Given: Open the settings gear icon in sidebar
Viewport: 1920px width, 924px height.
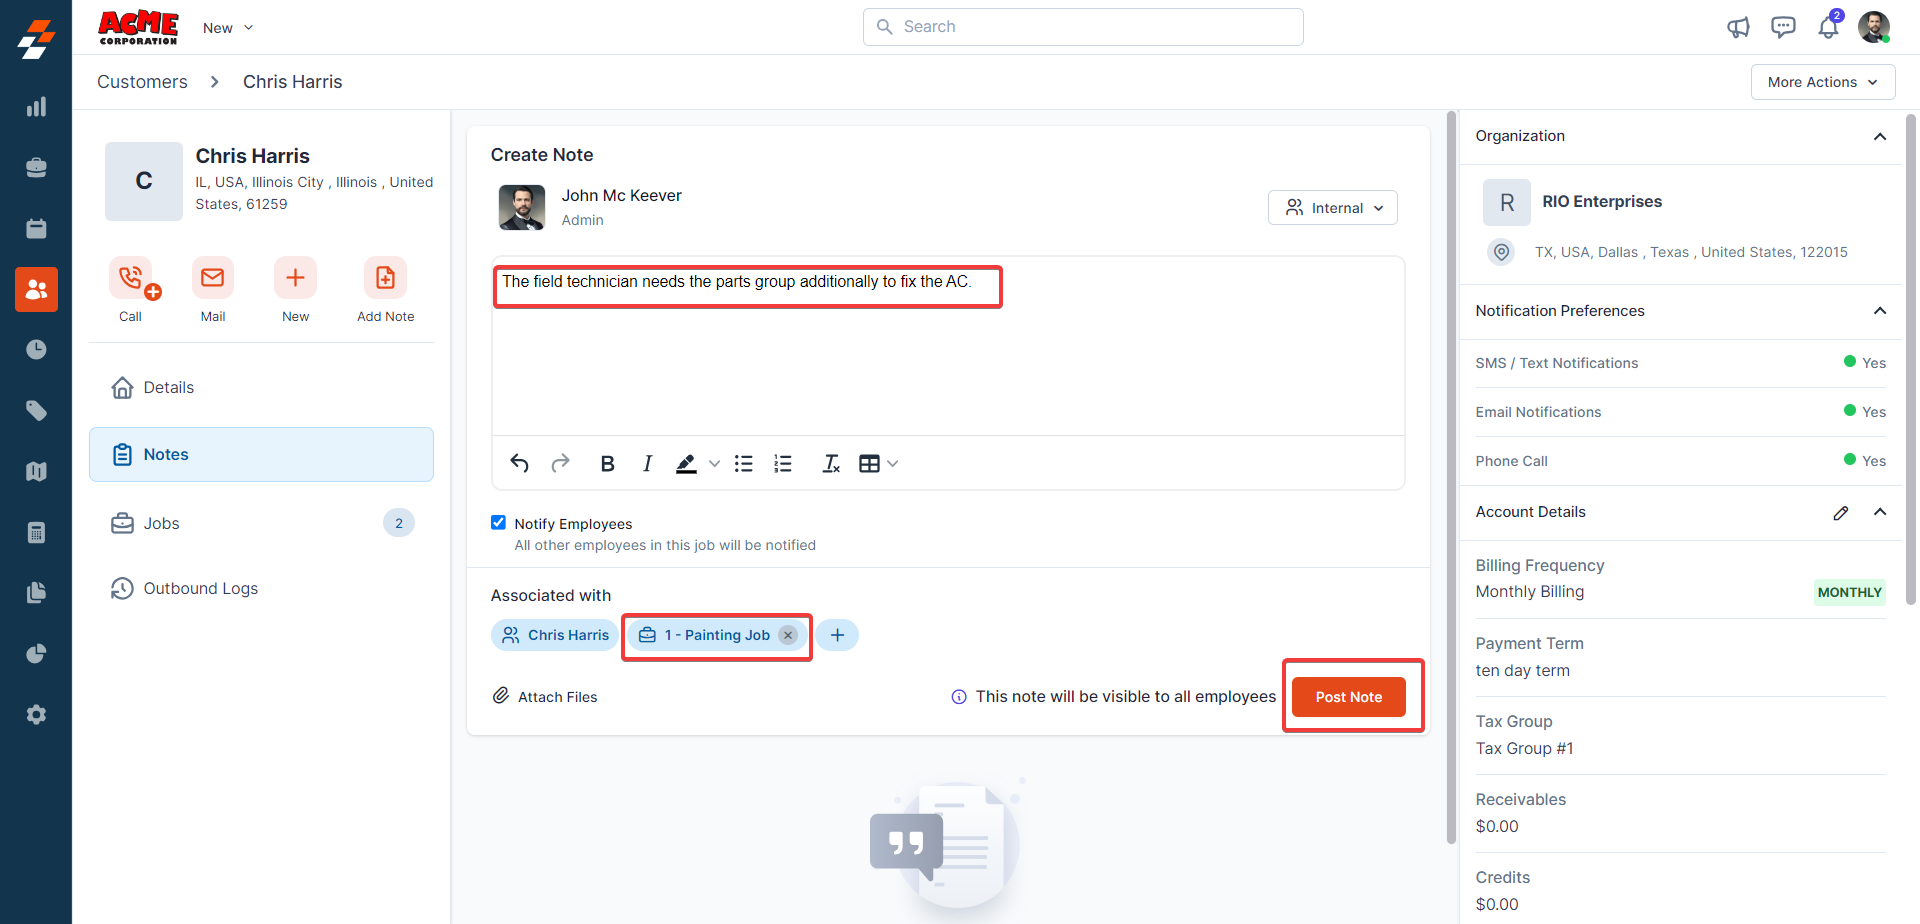Looking at the screenshot, I should (x=36, y=715).
